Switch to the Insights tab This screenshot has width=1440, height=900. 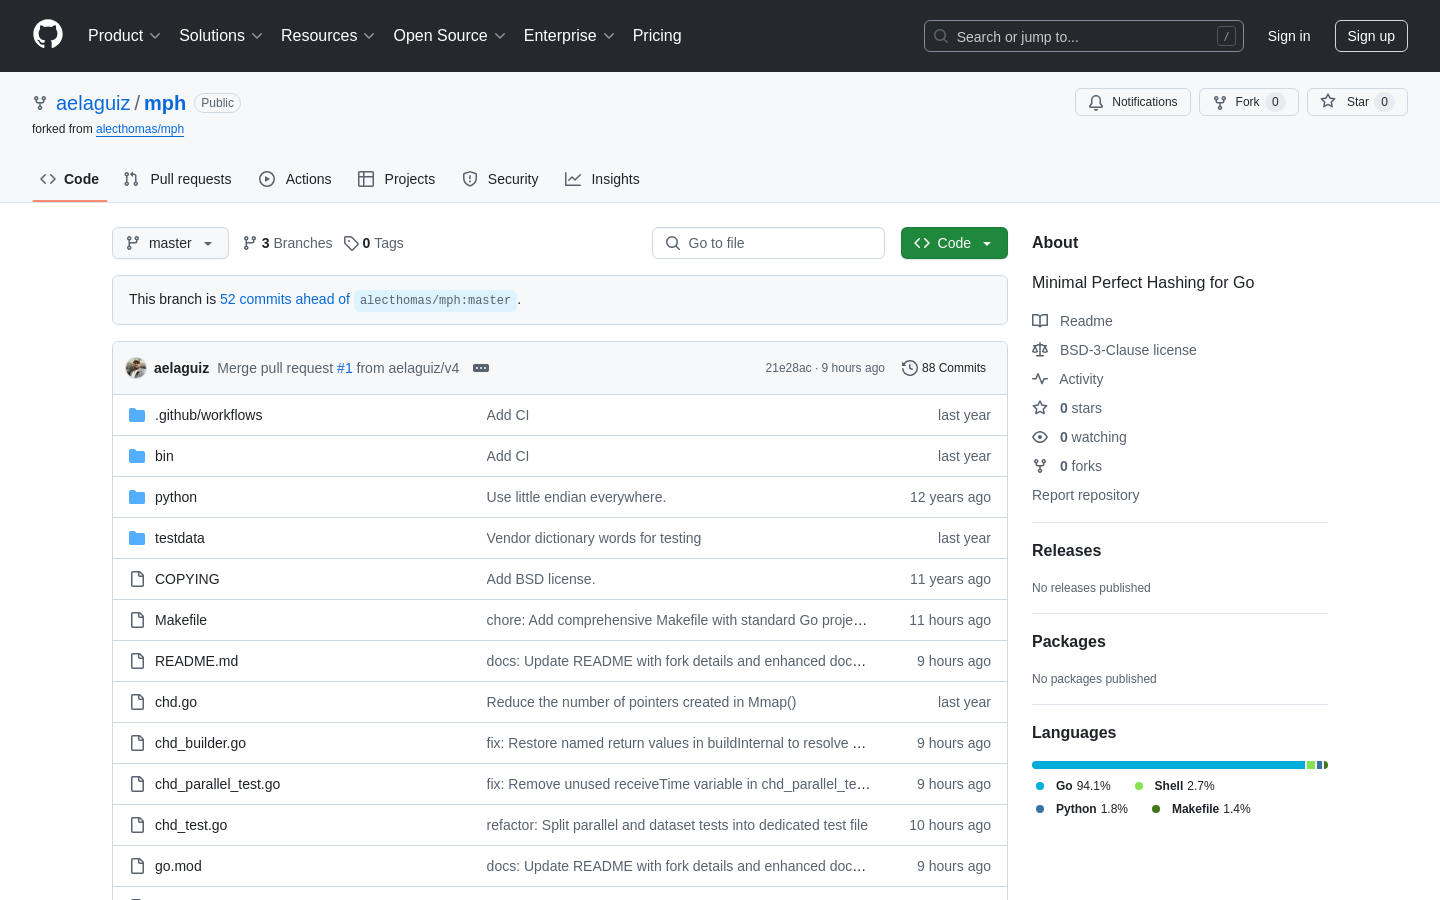pos(602,179)
